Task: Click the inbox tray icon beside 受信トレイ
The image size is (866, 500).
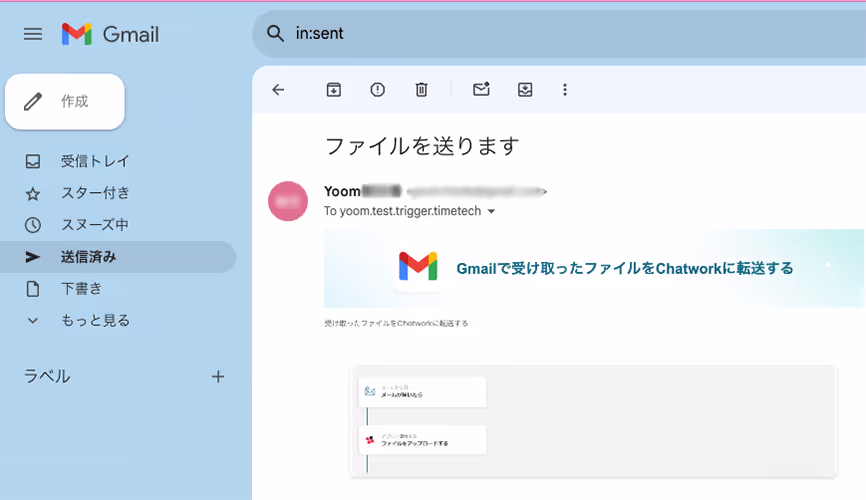Action: click(x=33, y=161)
